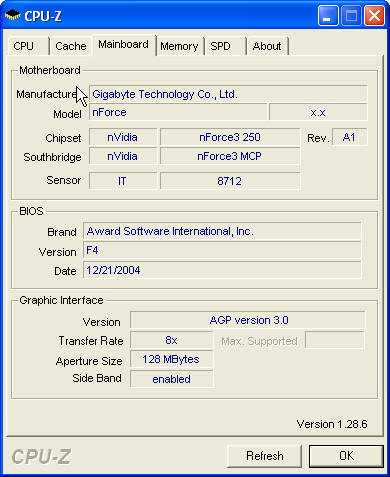Click the Manufacturer label
Screen dimensions: 390x477
tap(47, 94)
